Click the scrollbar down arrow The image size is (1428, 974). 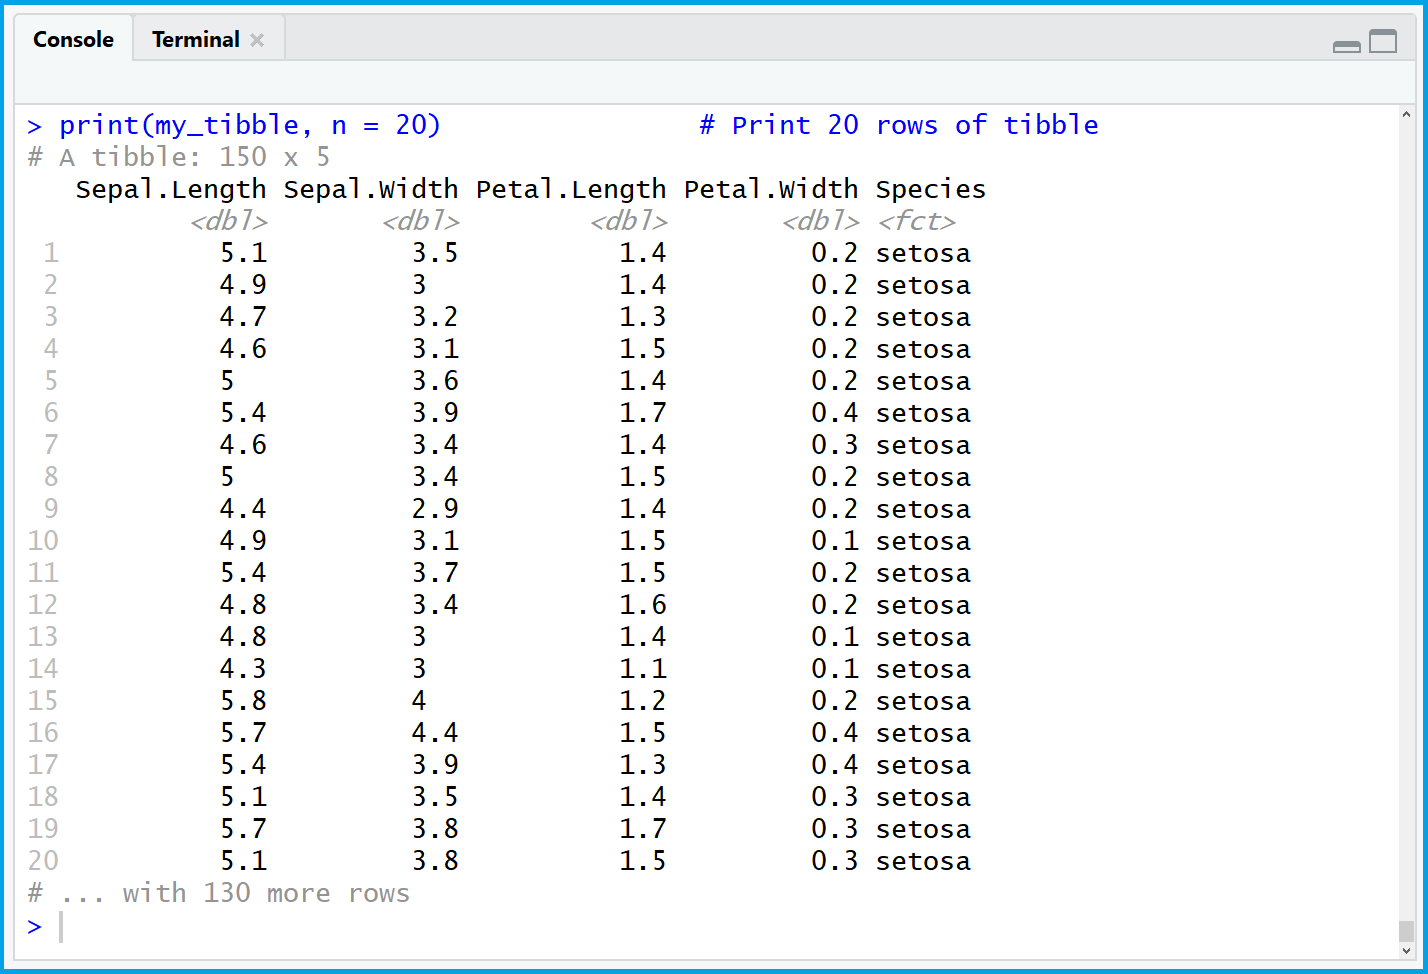[1406, 950]
